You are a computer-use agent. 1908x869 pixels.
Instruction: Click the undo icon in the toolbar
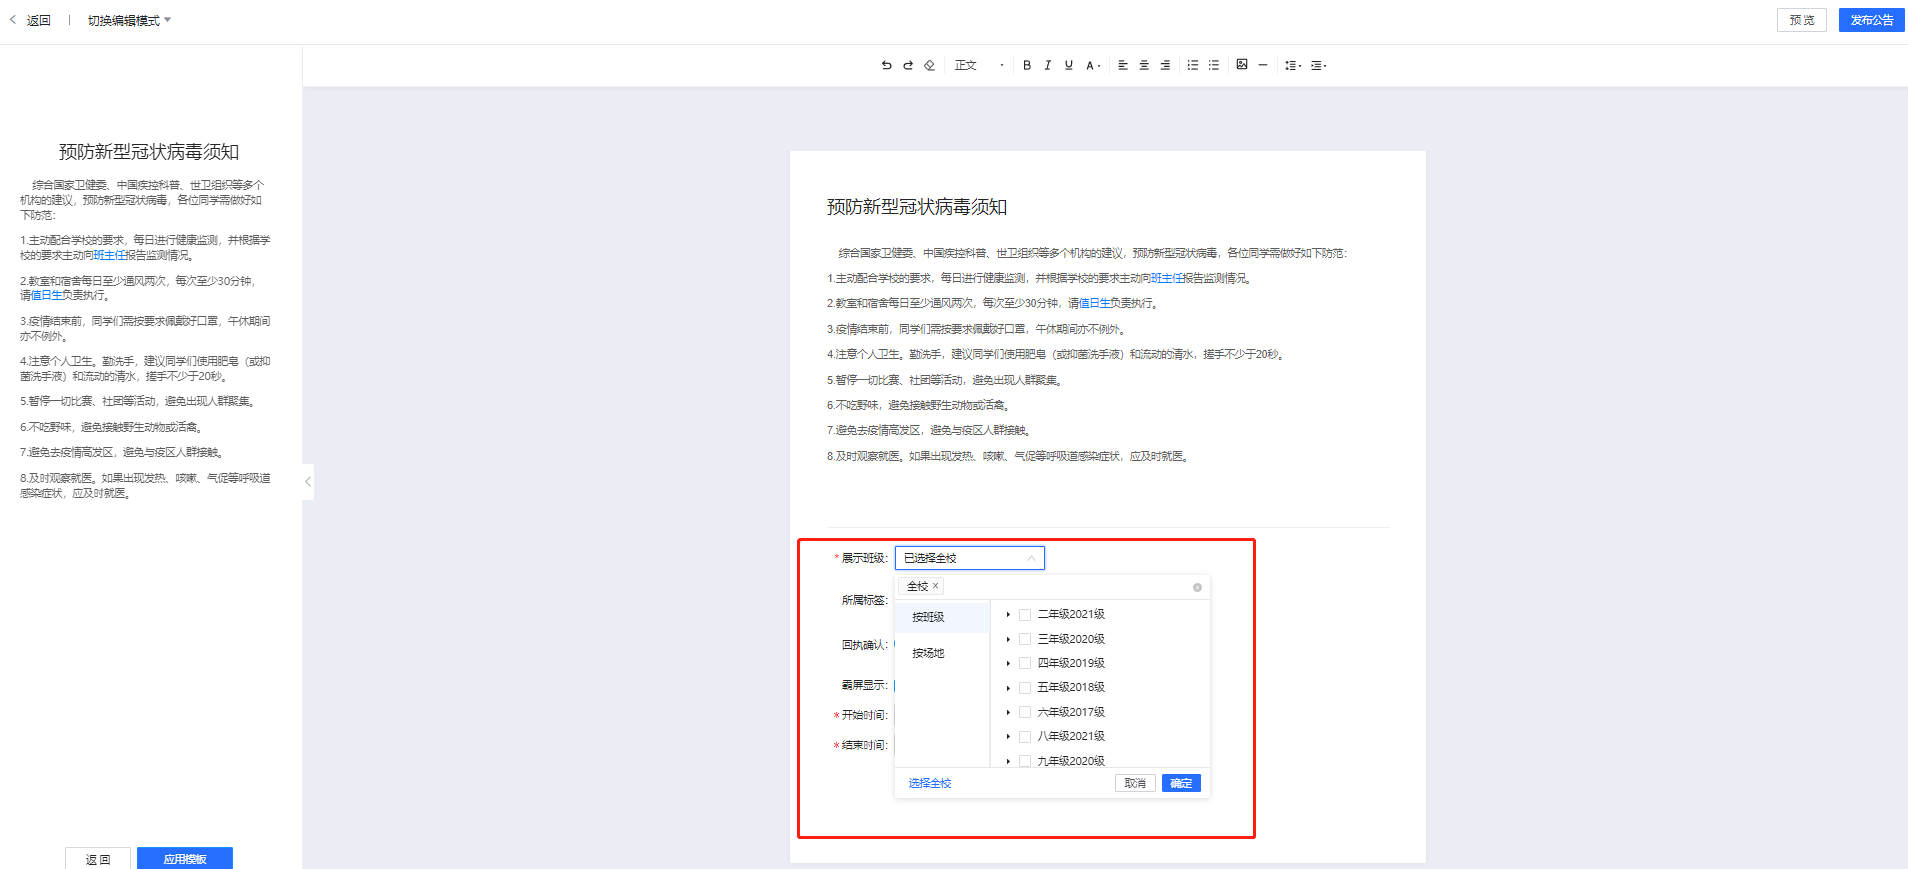click(x=886, y=65)
